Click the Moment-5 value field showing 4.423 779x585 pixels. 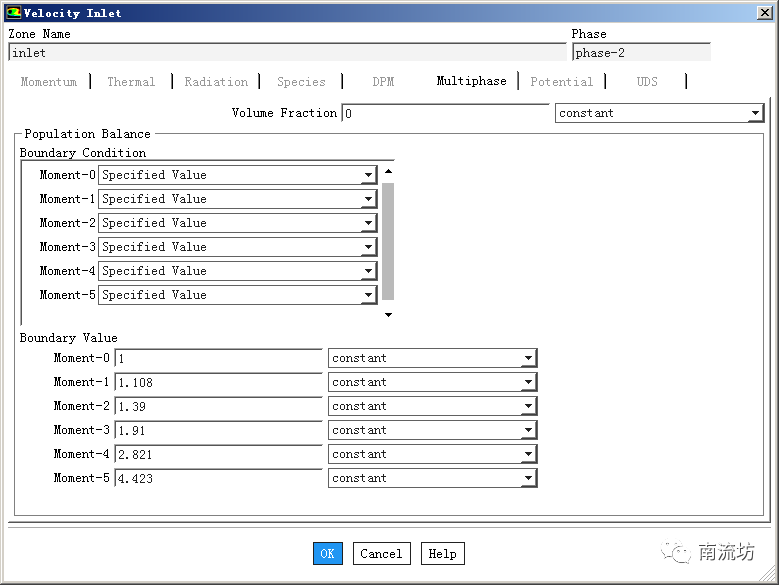218,478
